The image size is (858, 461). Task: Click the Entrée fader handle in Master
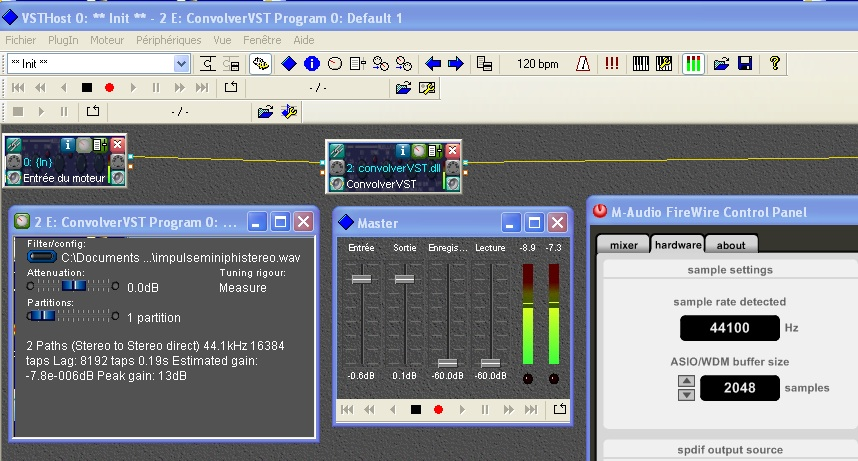tap(361, 279)
